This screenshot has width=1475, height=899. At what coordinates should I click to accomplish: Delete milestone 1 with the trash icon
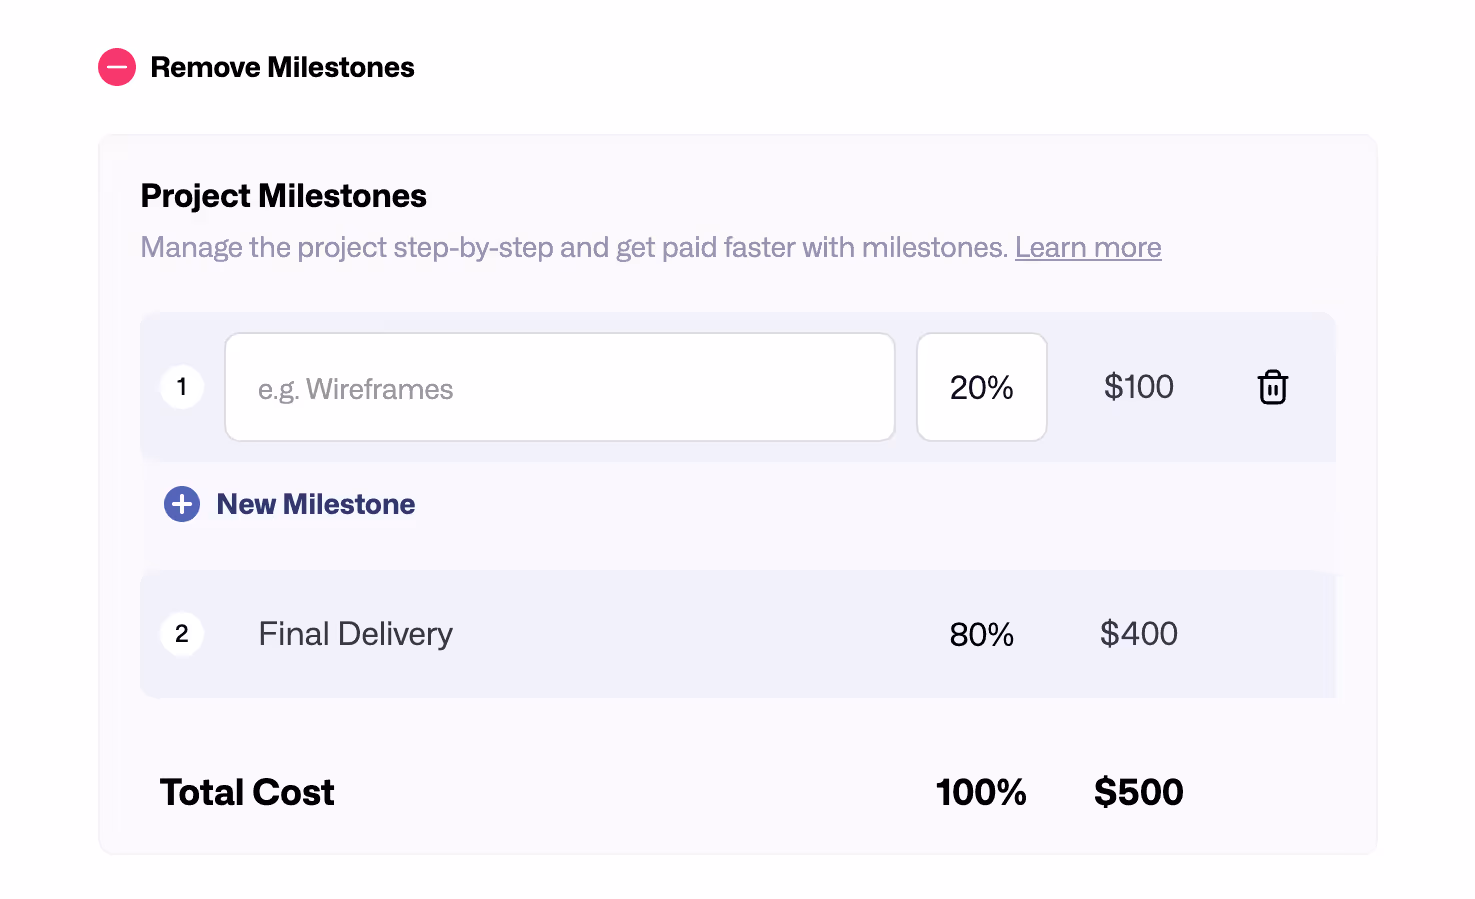pos(1272,387)
